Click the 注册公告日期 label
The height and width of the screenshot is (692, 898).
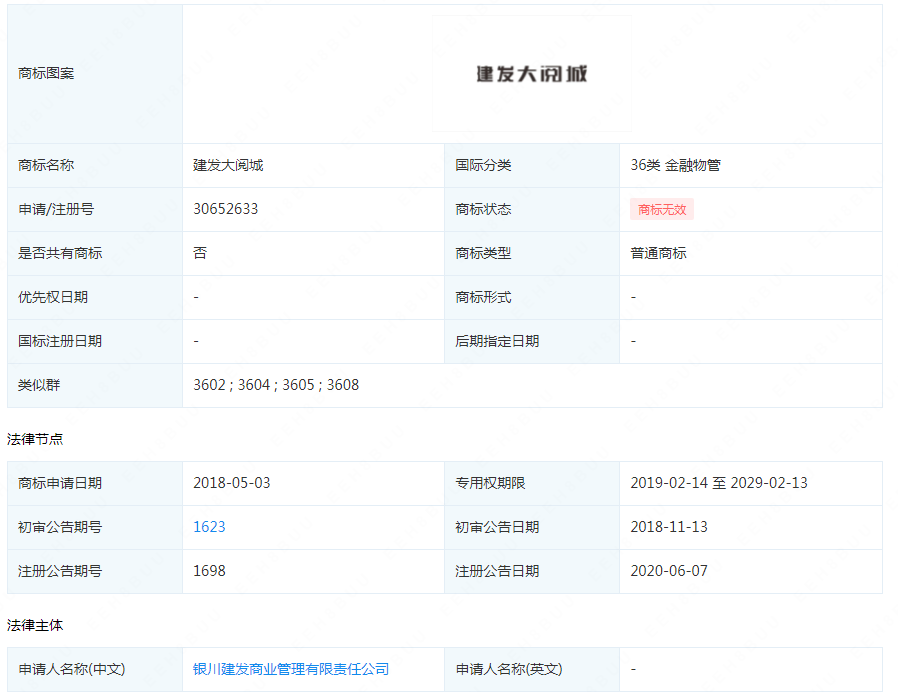tap(497, 571)
